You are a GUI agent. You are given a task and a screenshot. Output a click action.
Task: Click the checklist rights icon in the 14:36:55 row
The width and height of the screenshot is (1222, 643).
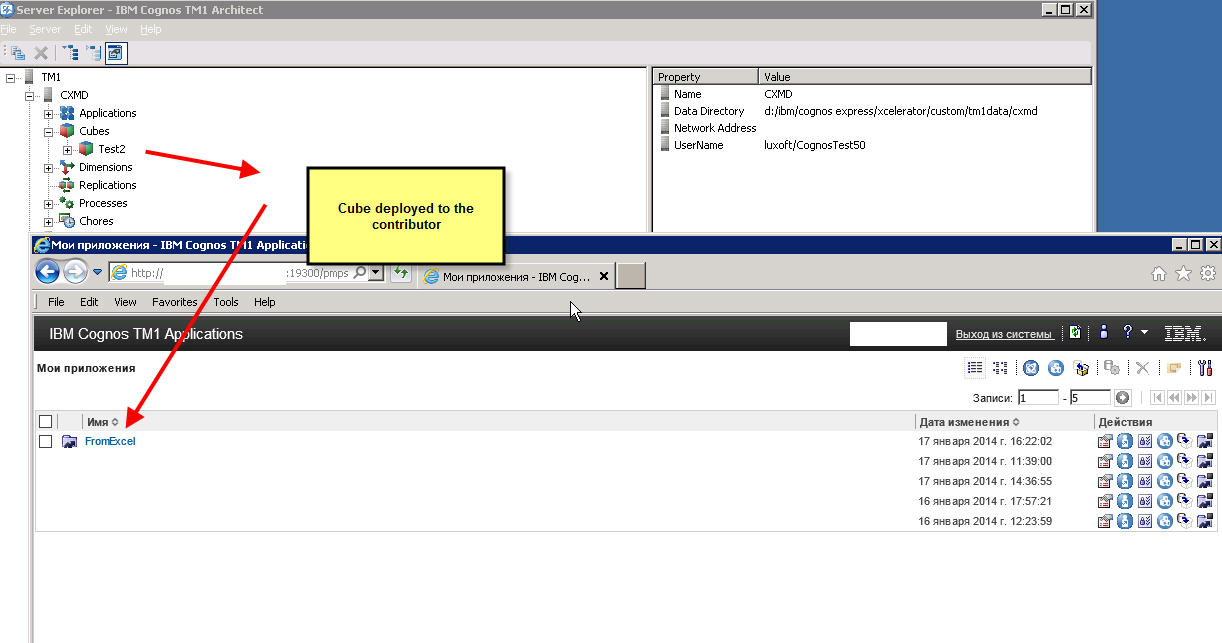point(1144,481)
